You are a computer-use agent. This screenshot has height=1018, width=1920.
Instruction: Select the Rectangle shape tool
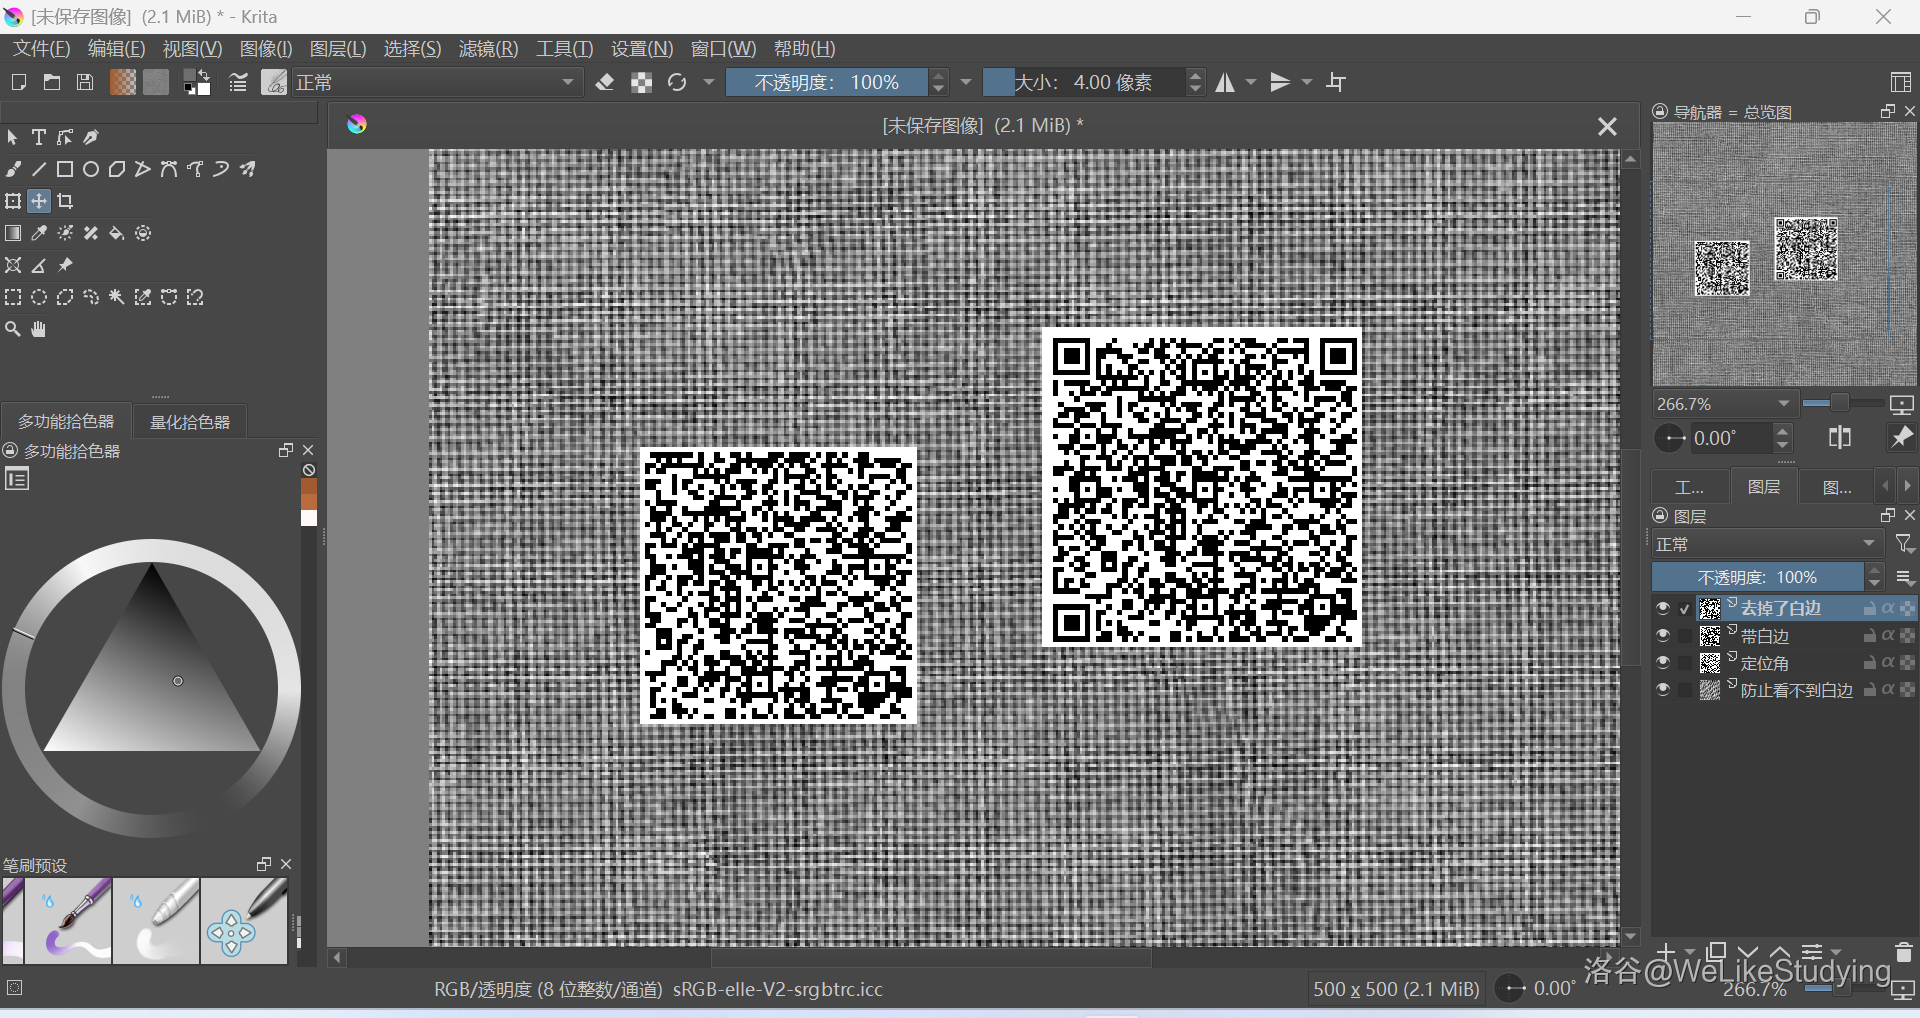coord(65,169)
